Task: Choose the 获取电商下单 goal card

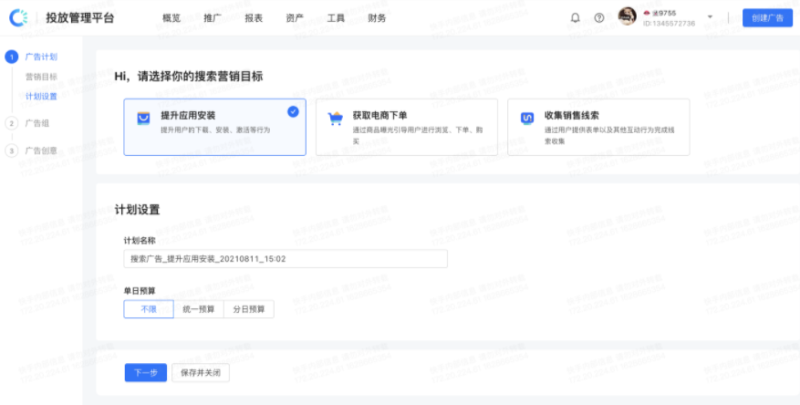Action: (407, 127)
